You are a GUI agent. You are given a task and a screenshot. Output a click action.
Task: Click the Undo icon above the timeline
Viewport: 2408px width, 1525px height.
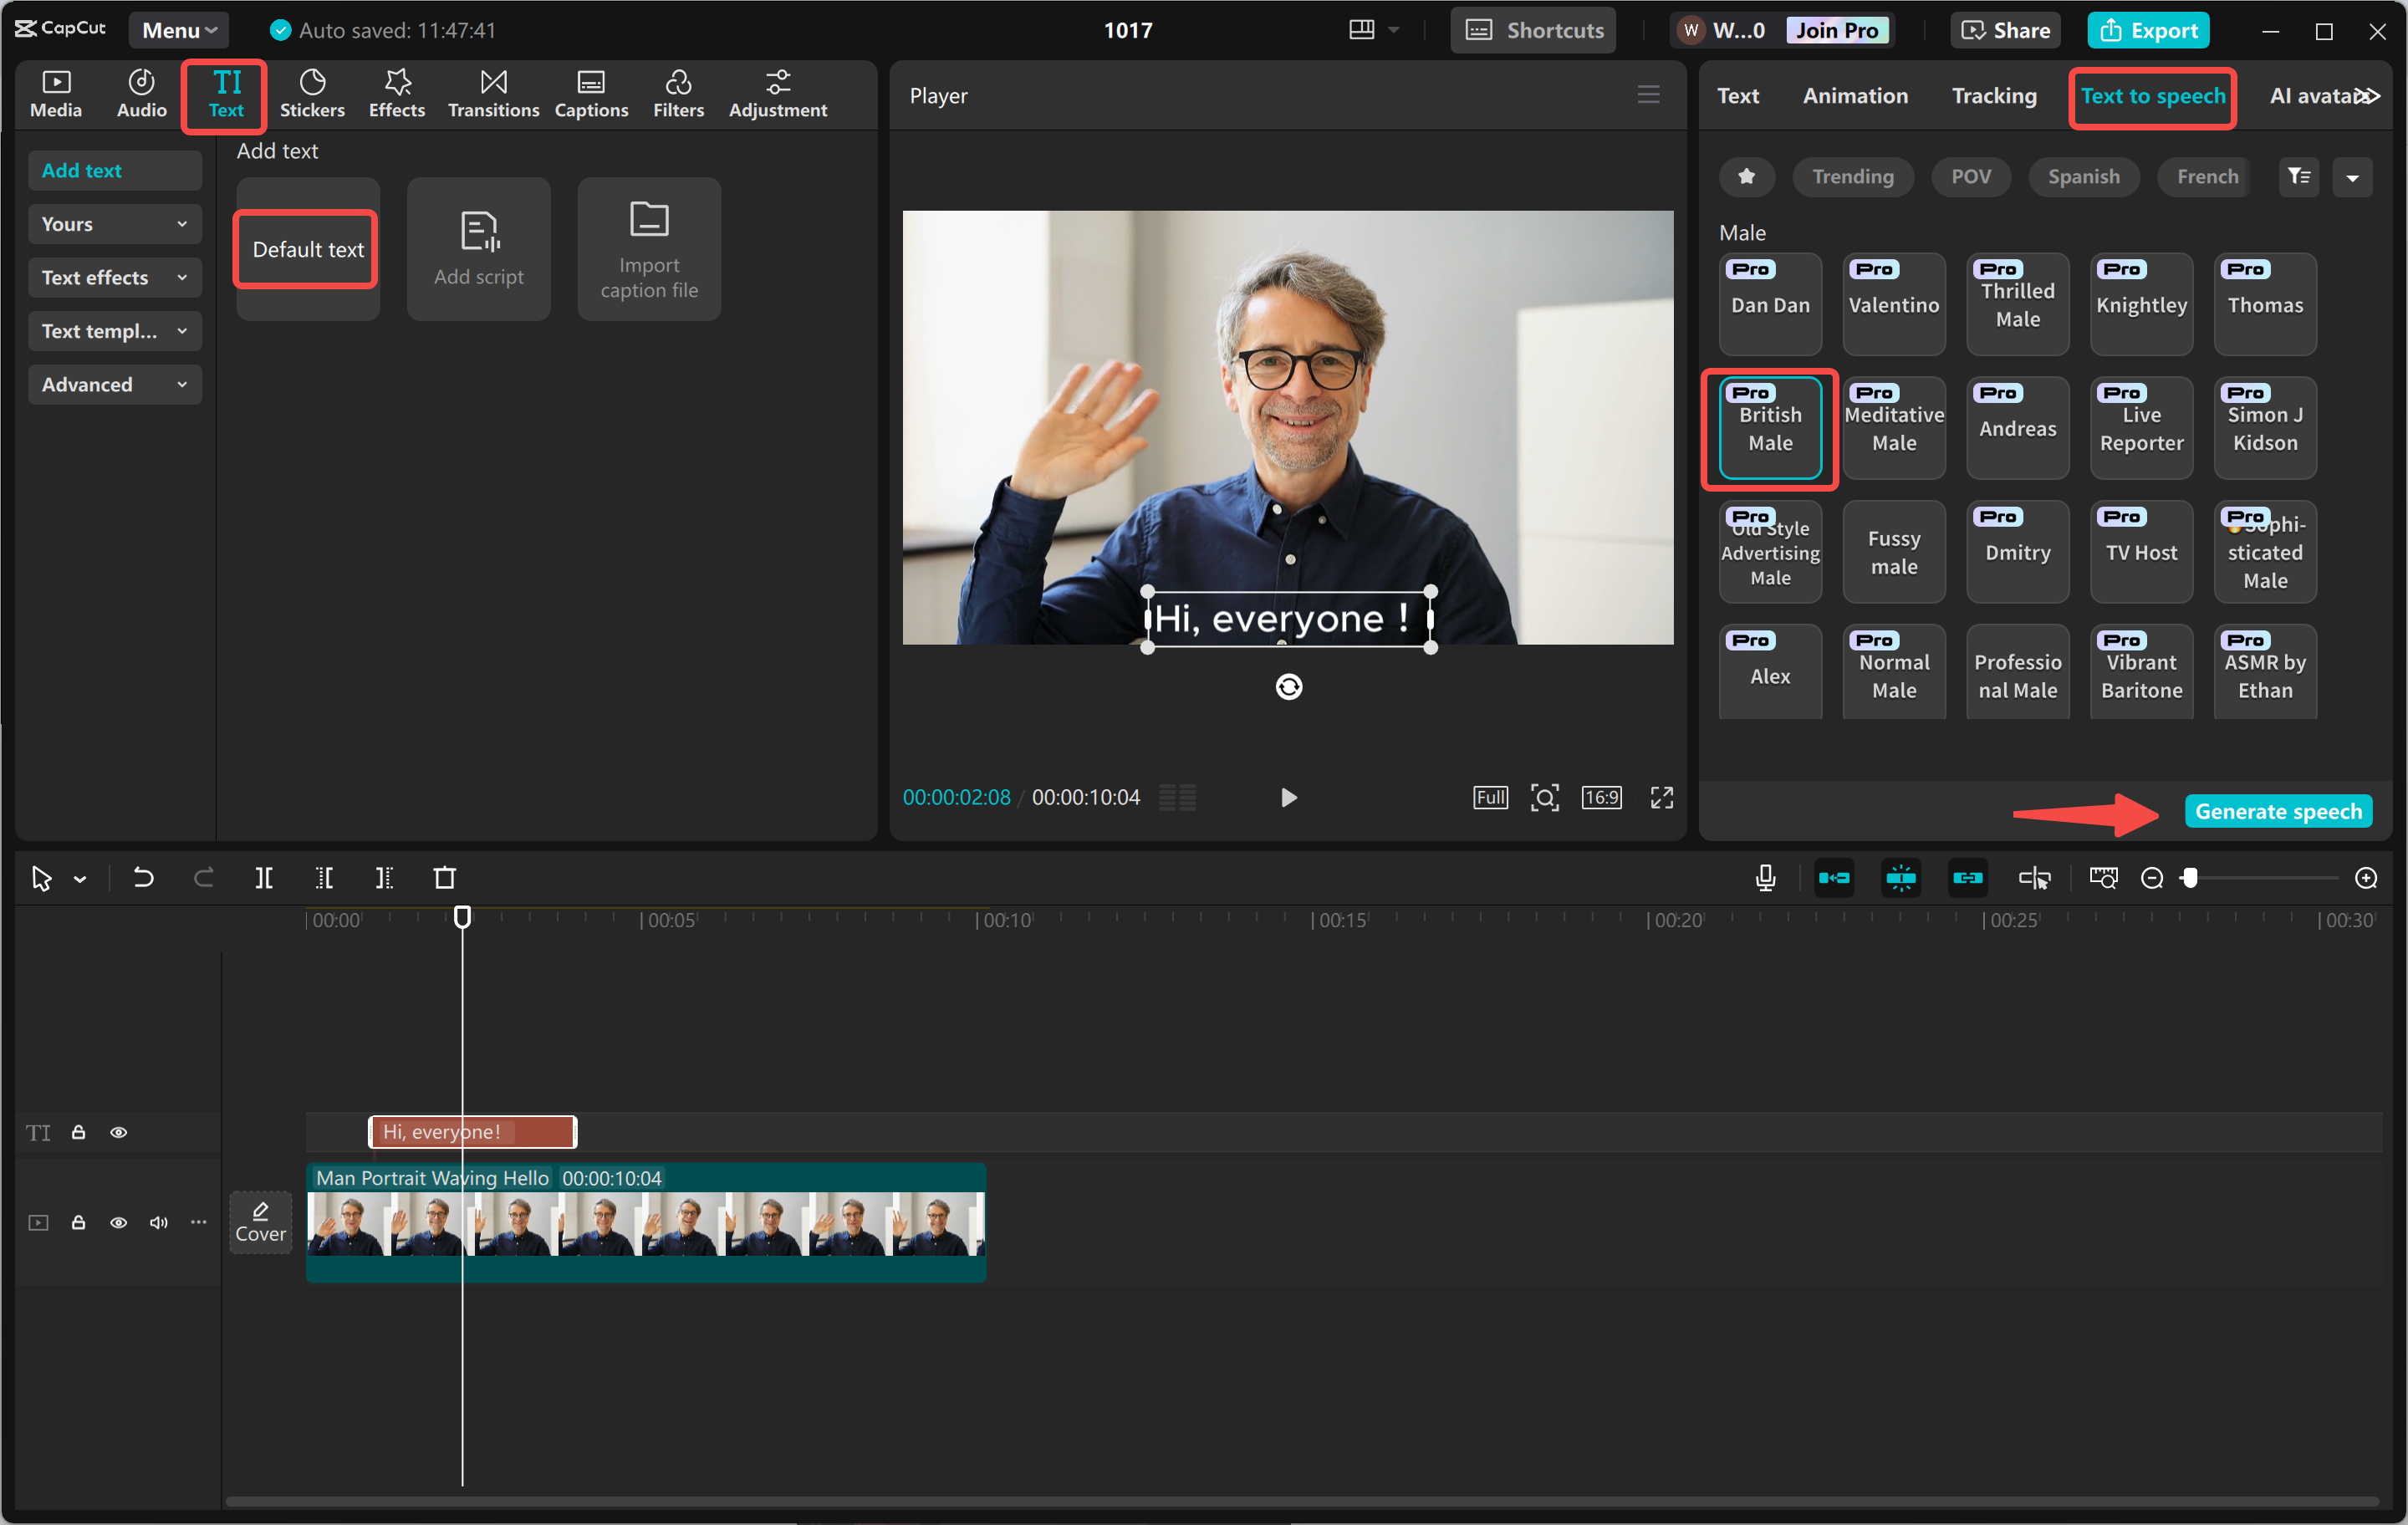(142, 878)
